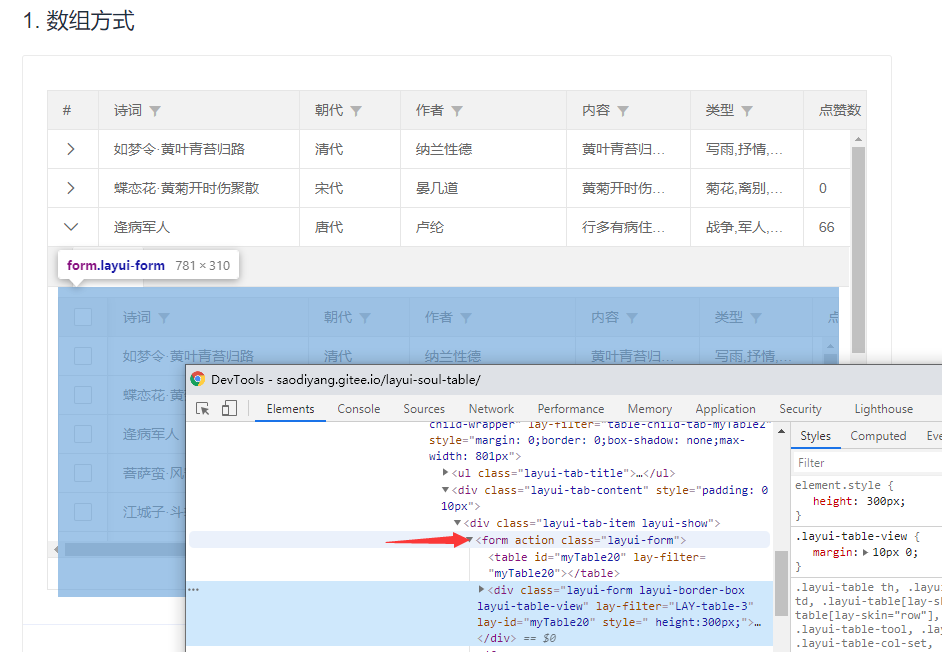Image resolution: width=942 pixels, height=652 pixels.
Task: Click the Chrome logo in DevTools title bar
Action: (x=197, y=379)
